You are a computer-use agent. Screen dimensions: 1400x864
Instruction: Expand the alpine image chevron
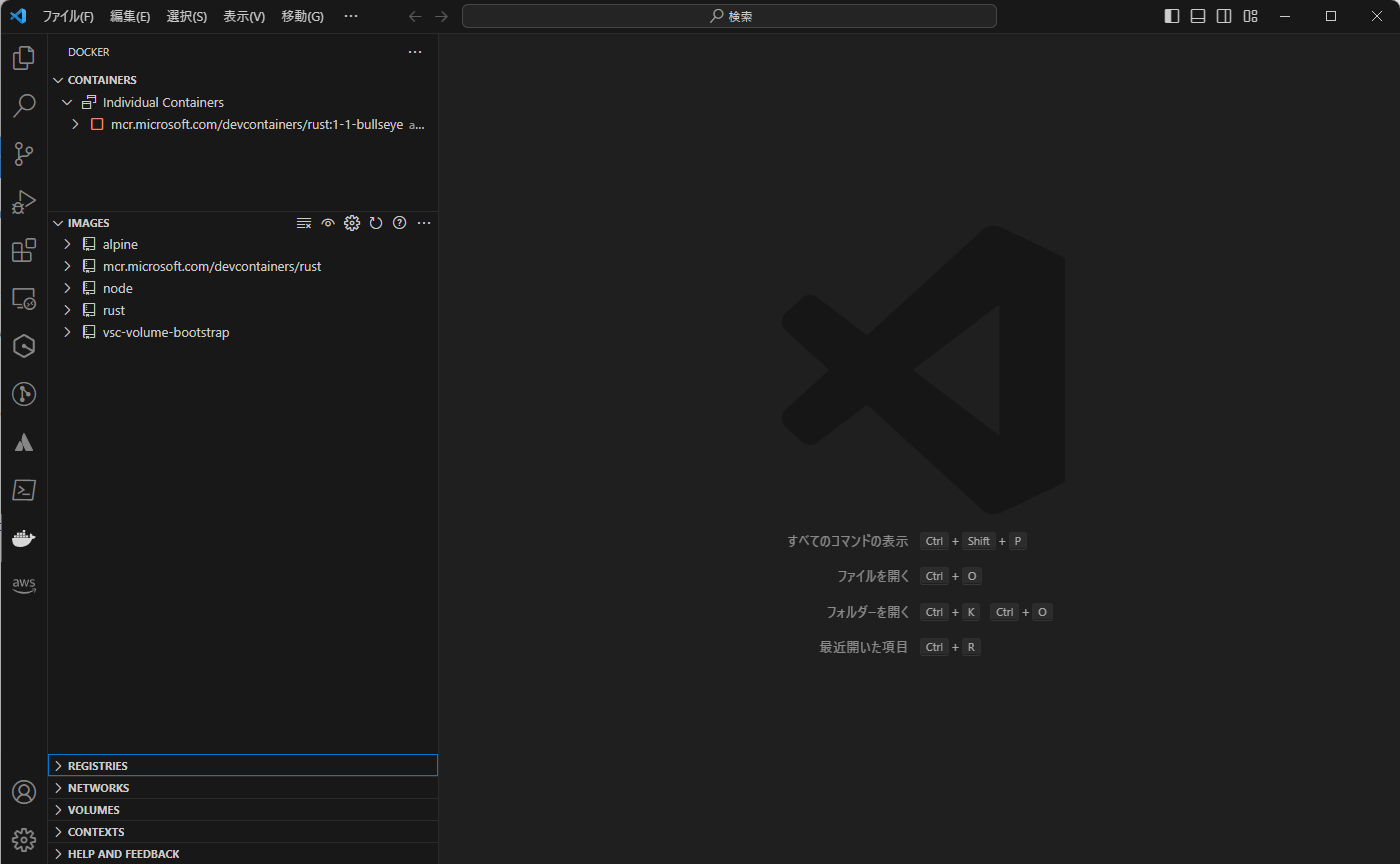pos(67,244)
